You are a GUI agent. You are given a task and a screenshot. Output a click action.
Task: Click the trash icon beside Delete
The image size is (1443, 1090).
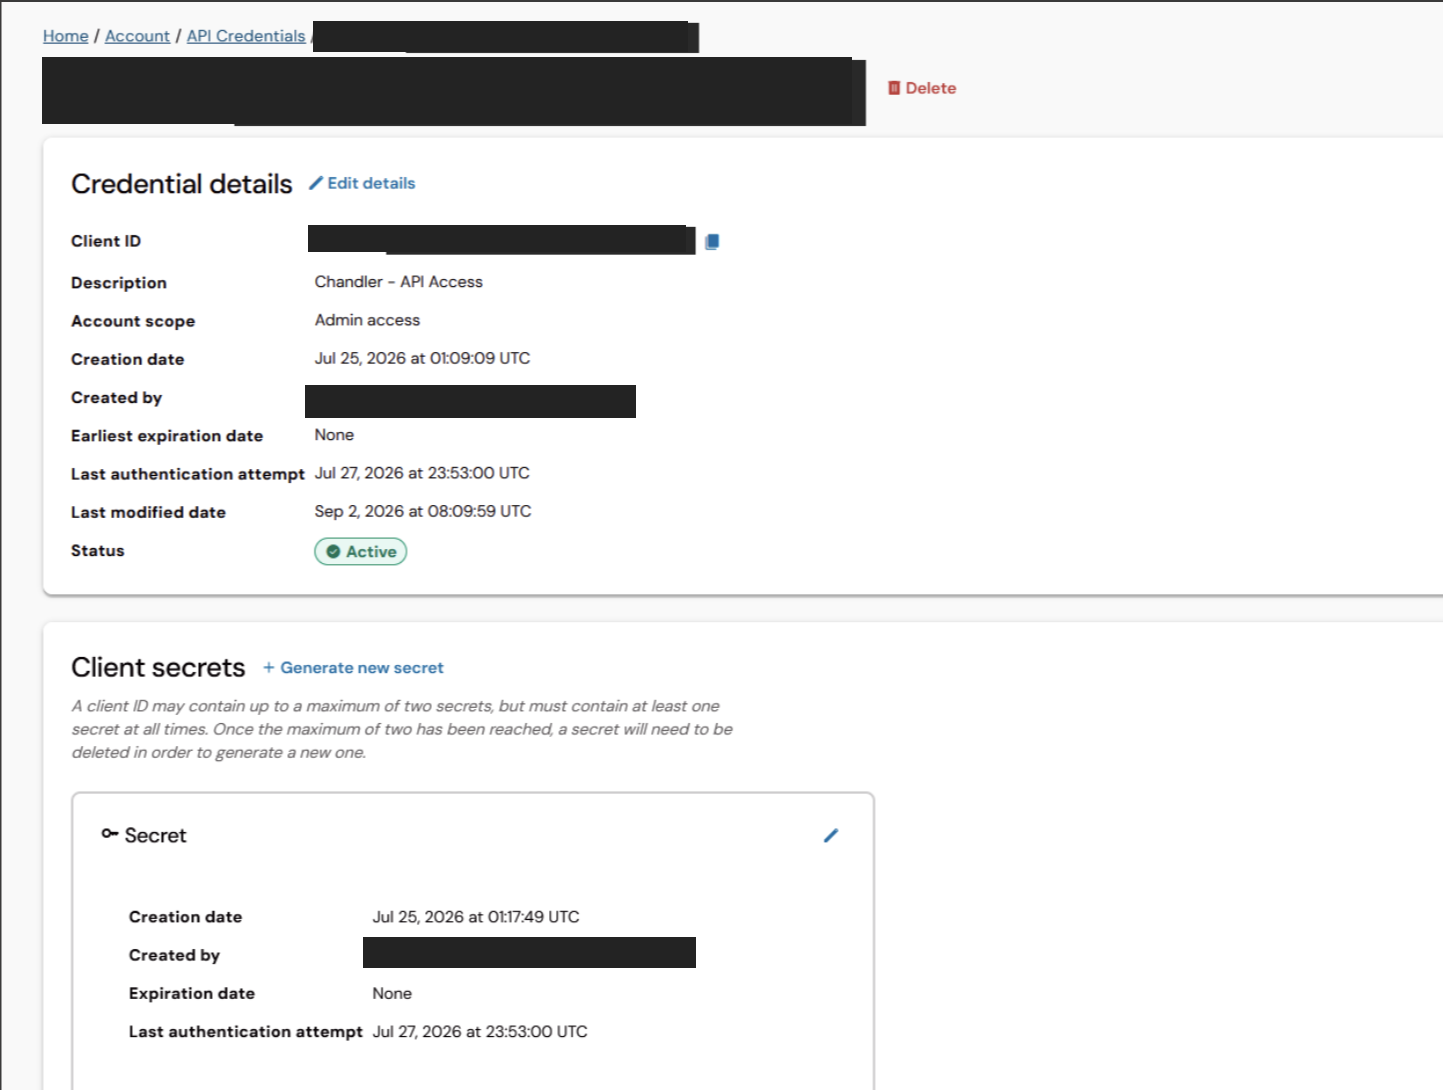tap(894, 88)
